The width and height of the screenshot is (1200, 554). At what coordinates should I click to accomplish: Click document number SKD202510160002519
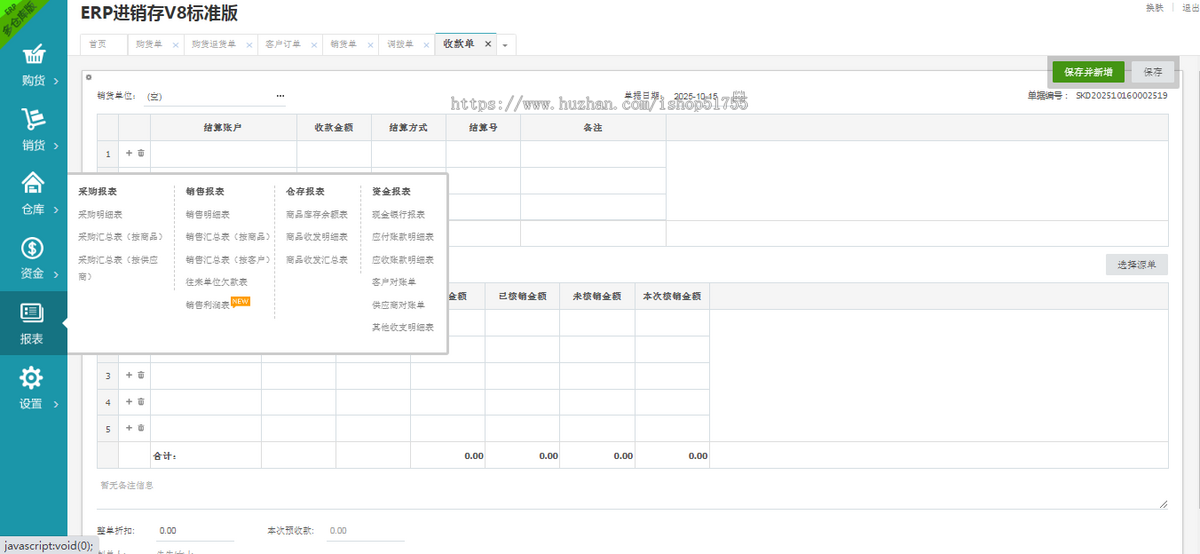1122,96
